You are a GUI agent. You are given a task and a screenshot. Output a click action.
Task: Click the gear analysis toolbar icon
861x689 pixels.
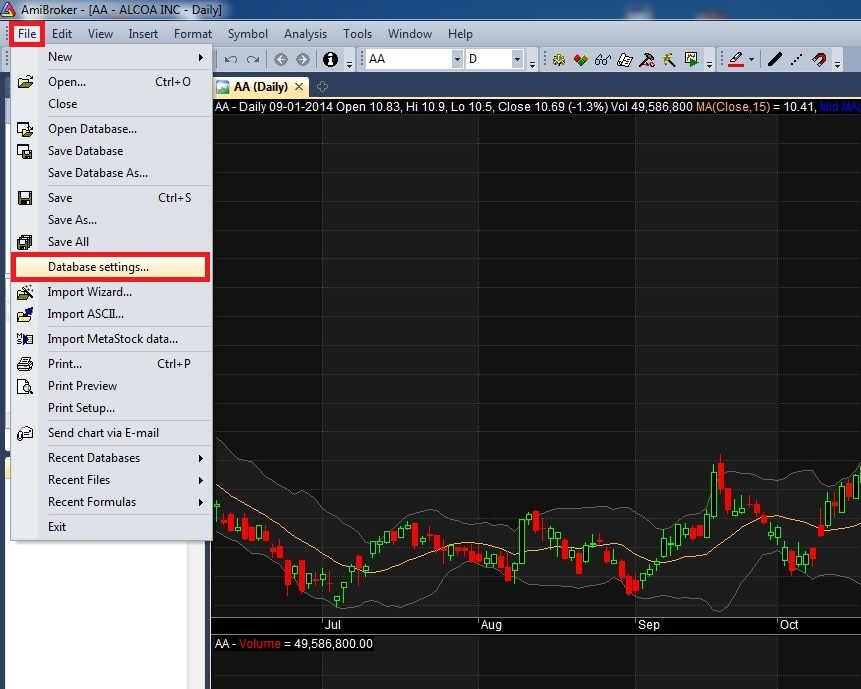(x=558, y=59)
